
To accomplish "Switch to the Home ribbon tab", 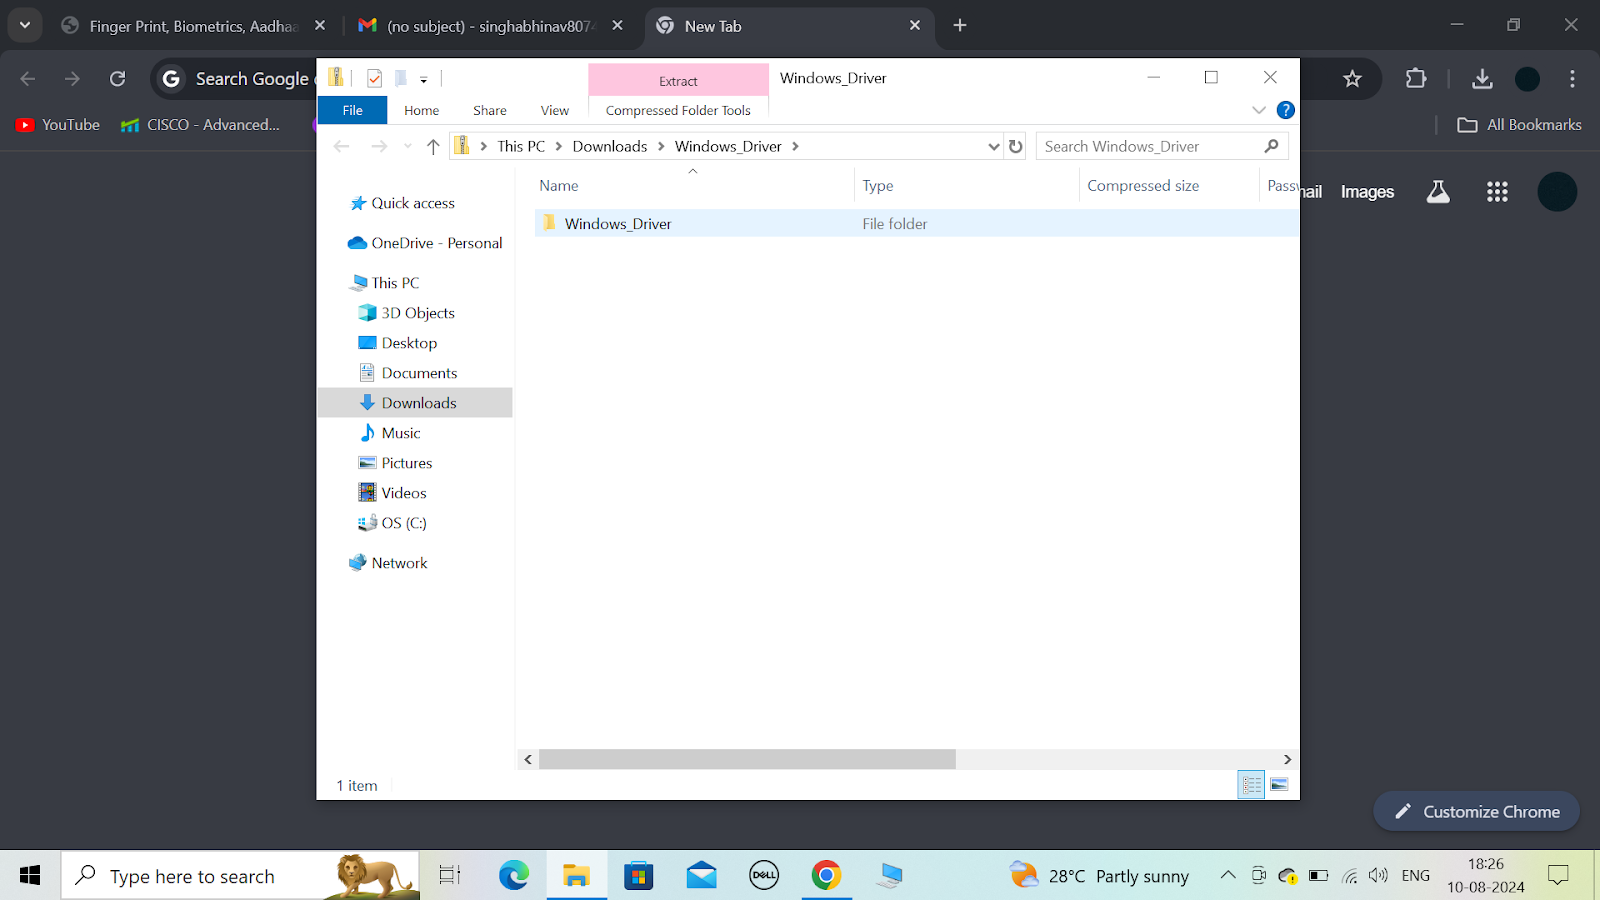I will [x=421, y=110].
